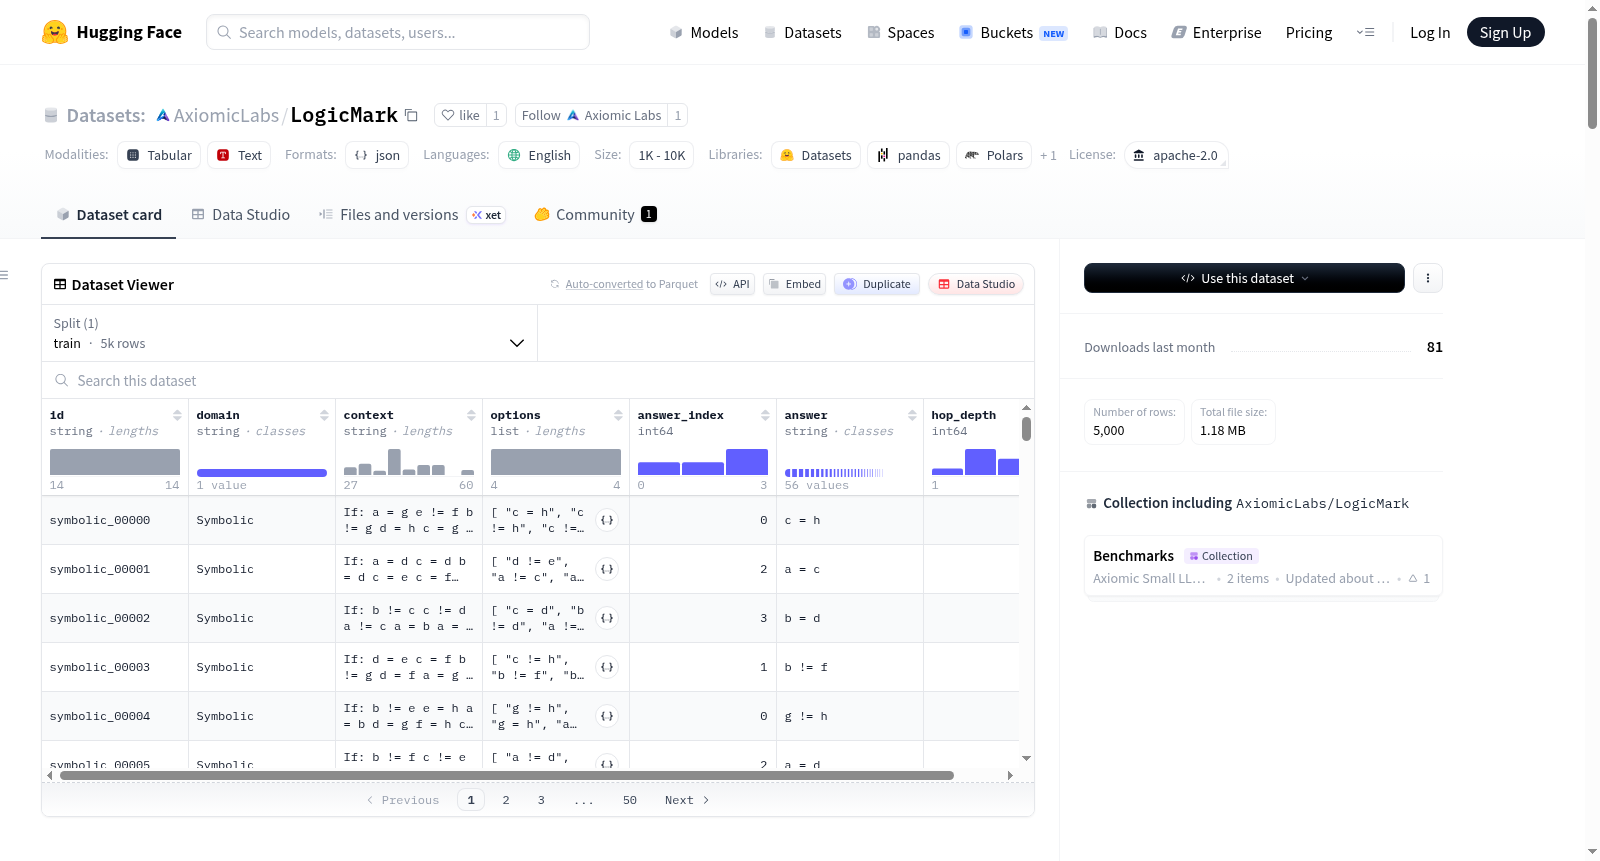1600x861 pixels.
Task: Open the Community tab
Action: (x=595, y=214)
